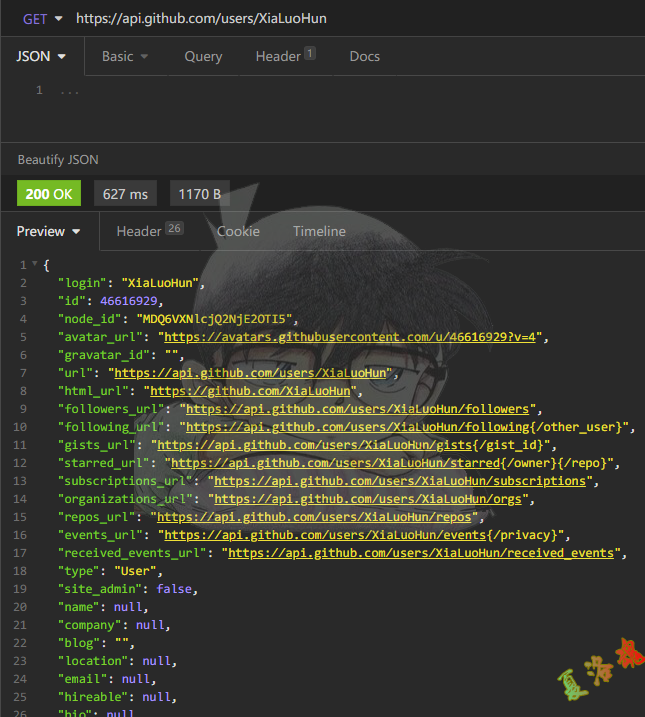Click the html_url github.com/XiaLuoHun link
This screenshot has height=717, width=645.
[249, 391]
